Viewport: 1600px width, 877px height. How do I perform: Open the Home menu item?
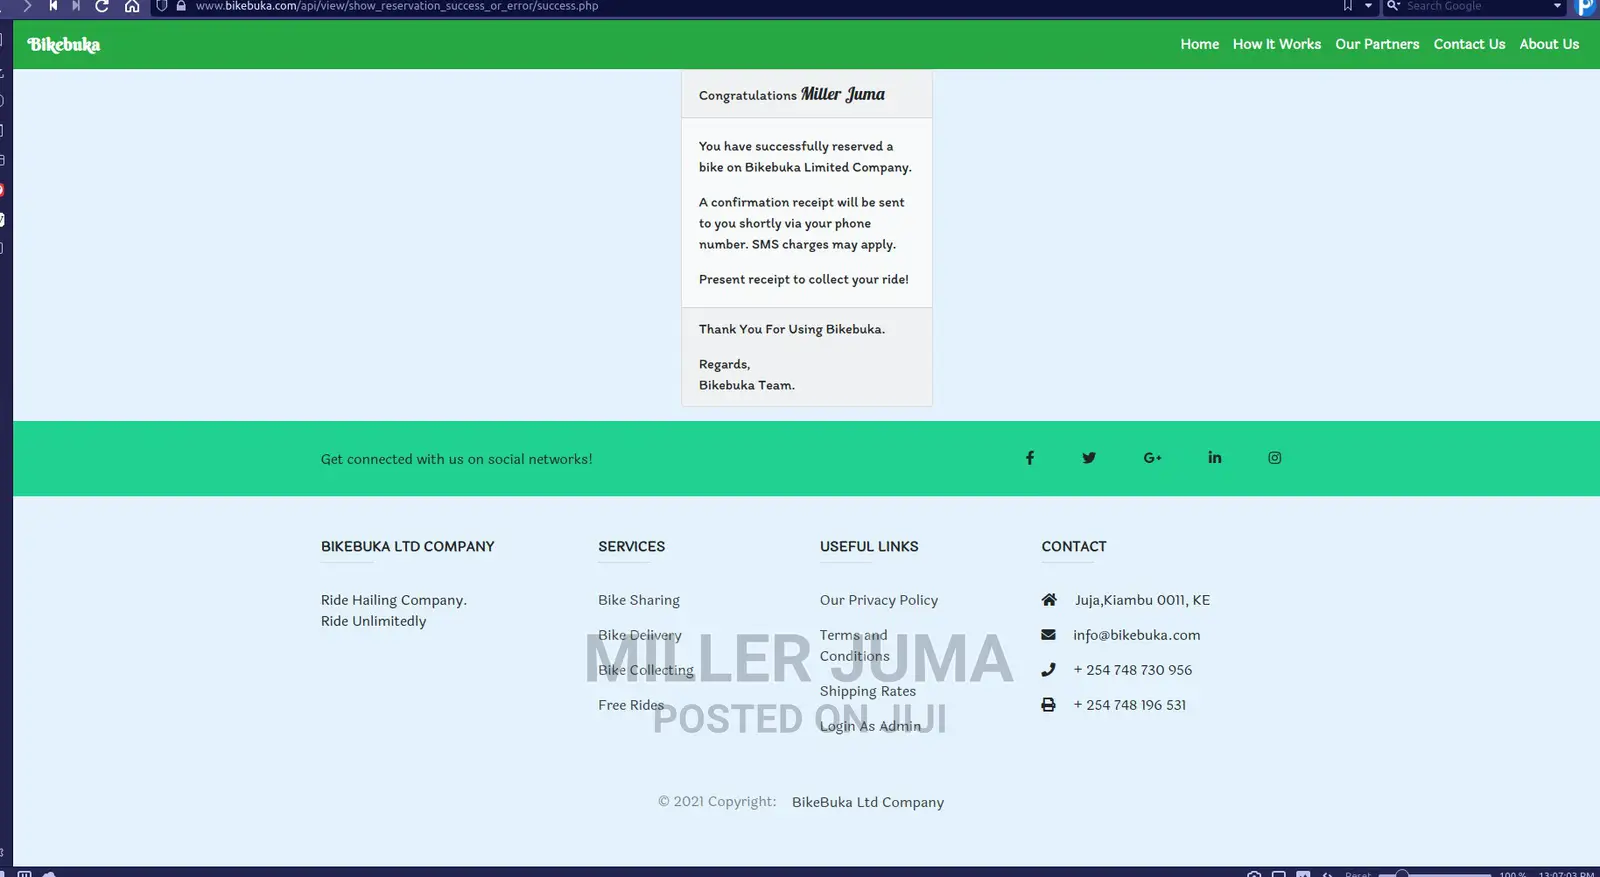click(1200, 44)
